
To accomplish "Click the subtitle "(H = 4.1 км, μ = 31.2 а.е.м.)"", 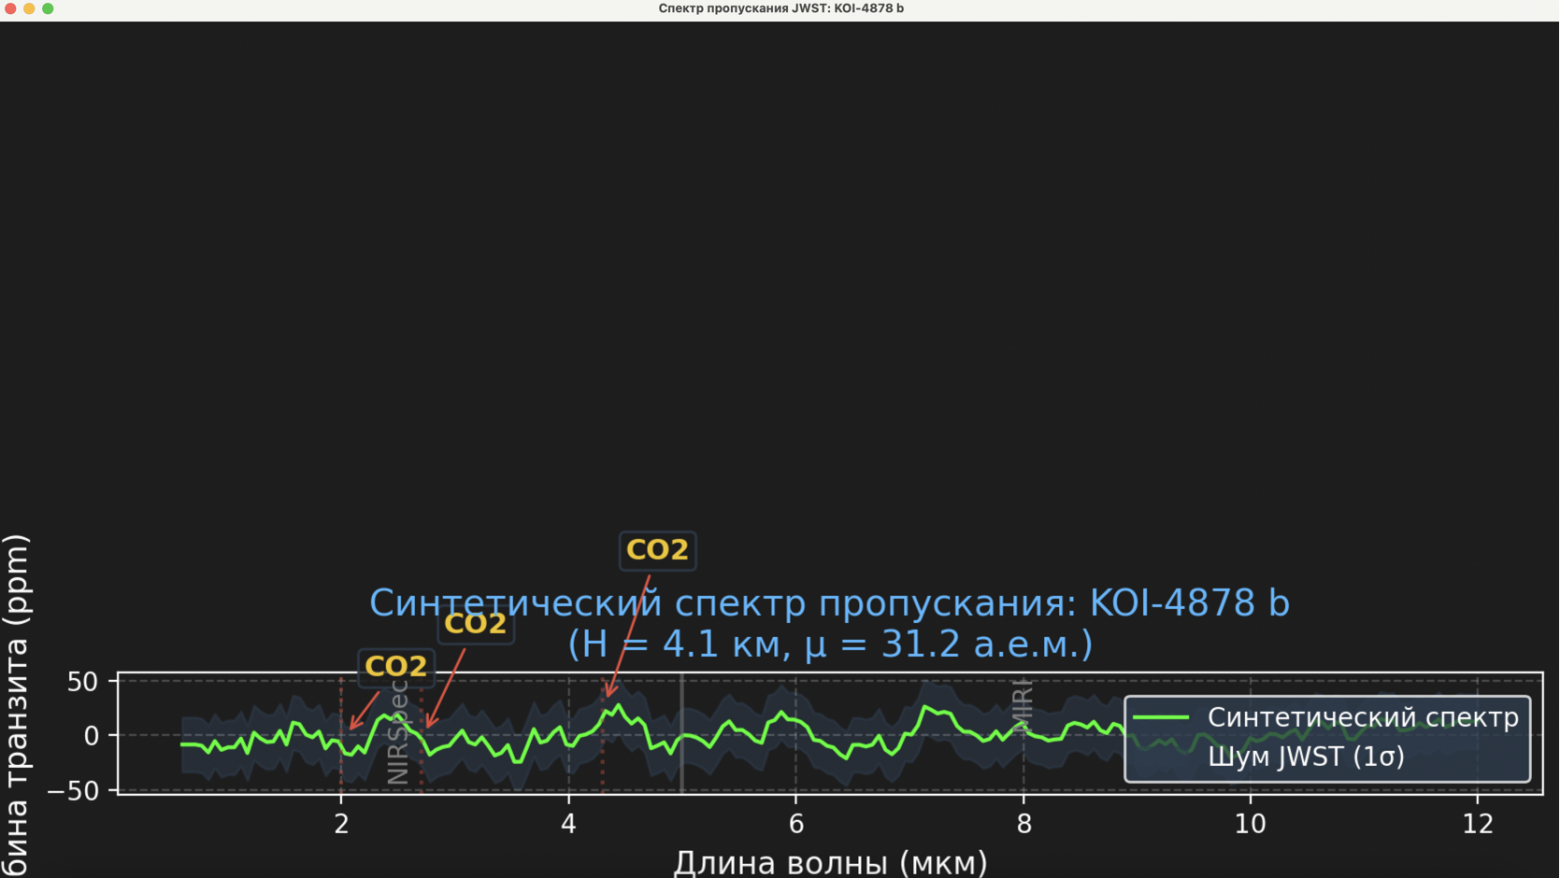I will click(x=831, y=645).
